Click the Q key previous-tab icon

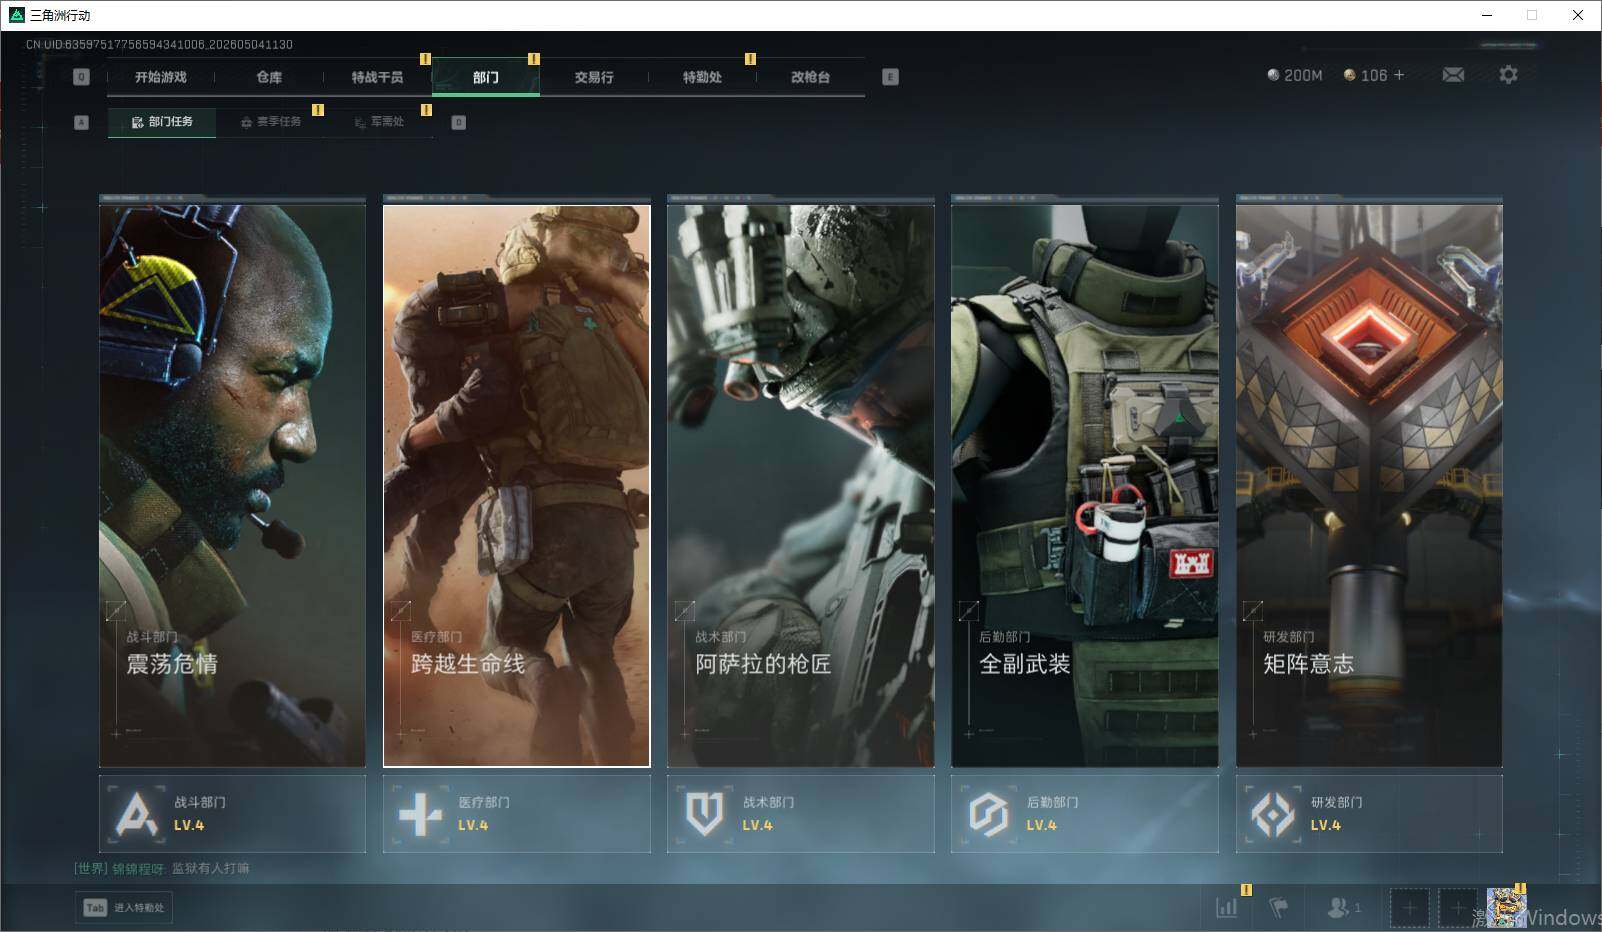tap(81, 77)
